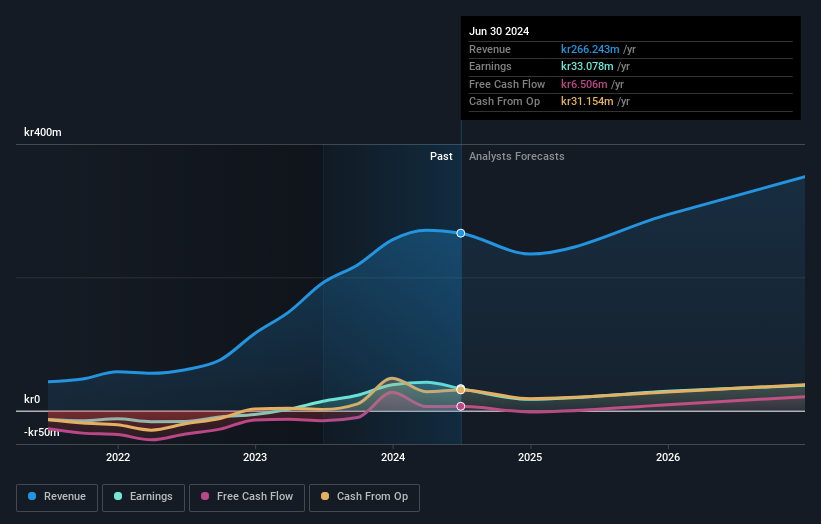Click the Jun 30 2024 tooltip date
Screen dimensions: 821x524
[499, 31]
